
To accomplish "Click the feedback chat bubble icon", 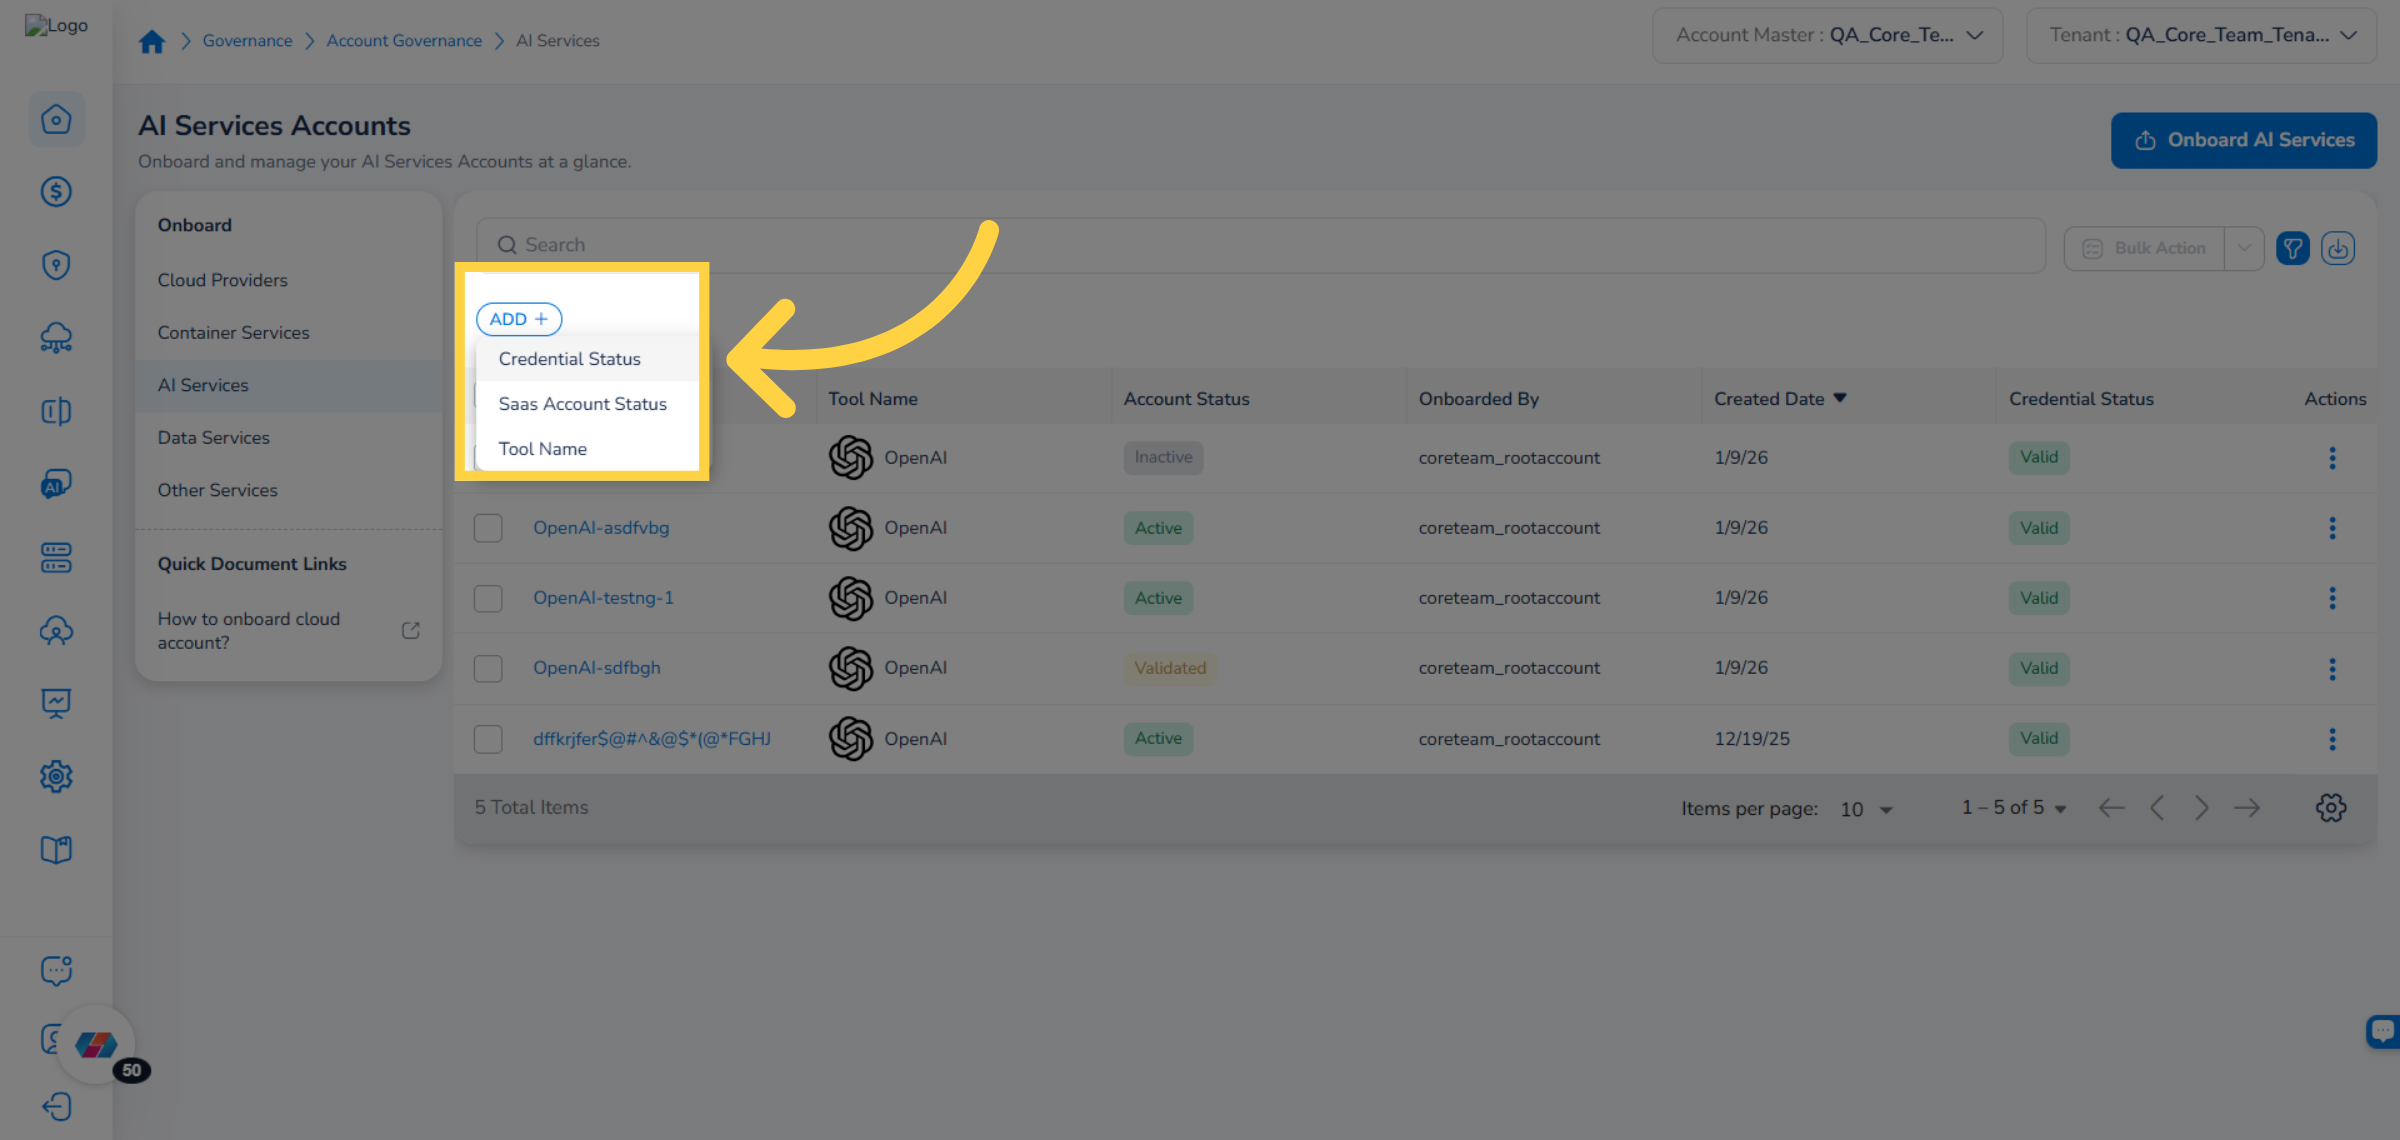I will coord(56,969).
